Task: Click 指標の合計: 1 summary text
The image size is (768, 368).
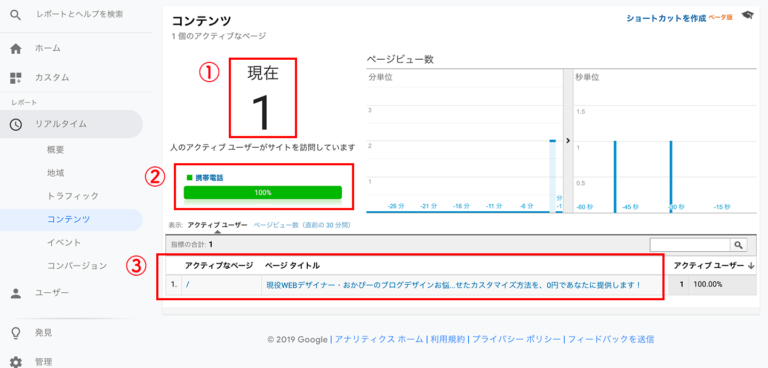Action: click(192, 244)
